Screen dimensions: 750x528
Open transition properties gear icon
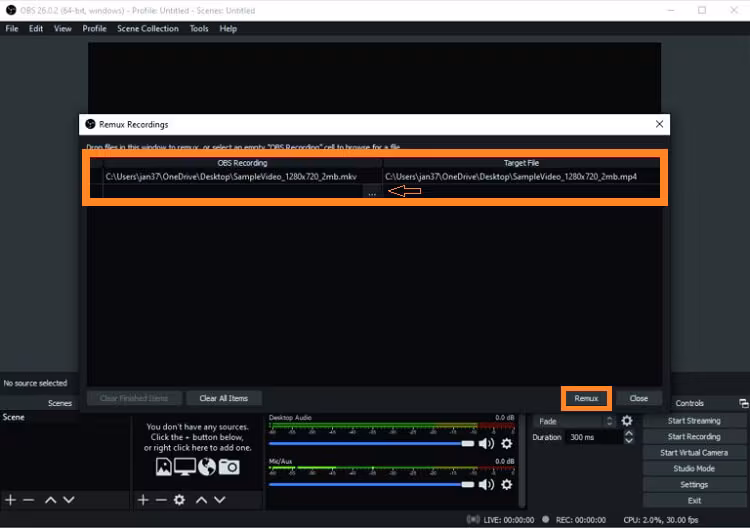(x=627, y=421)
